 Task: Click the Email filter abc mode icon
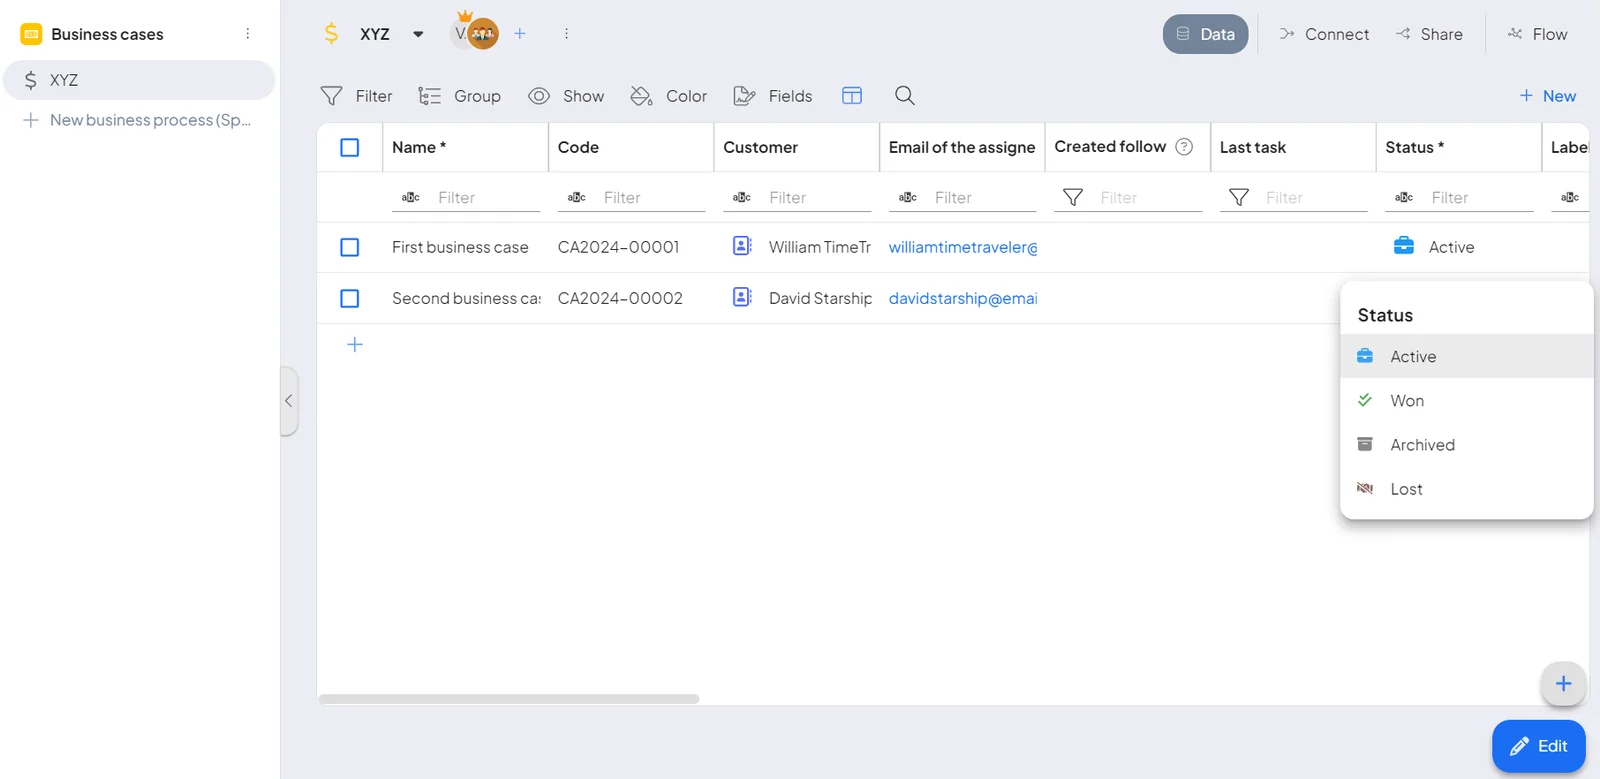pos(908,198)
